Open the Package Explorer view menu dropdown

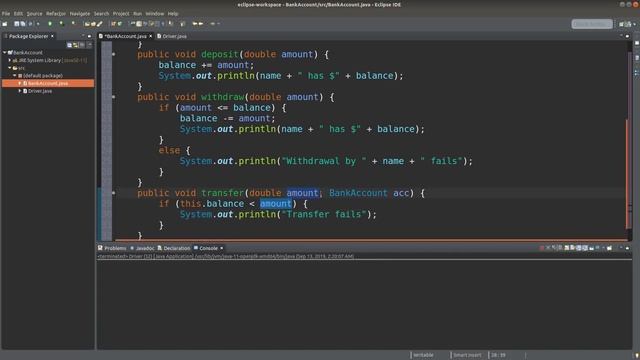pyautogui.click(x=89, y=45)
